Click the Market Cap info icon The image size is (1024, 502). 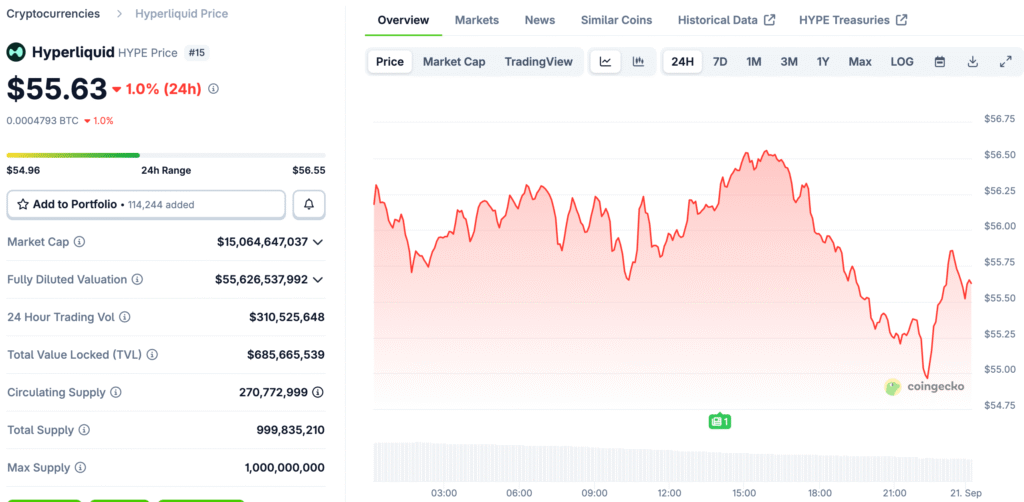point(80,242)
